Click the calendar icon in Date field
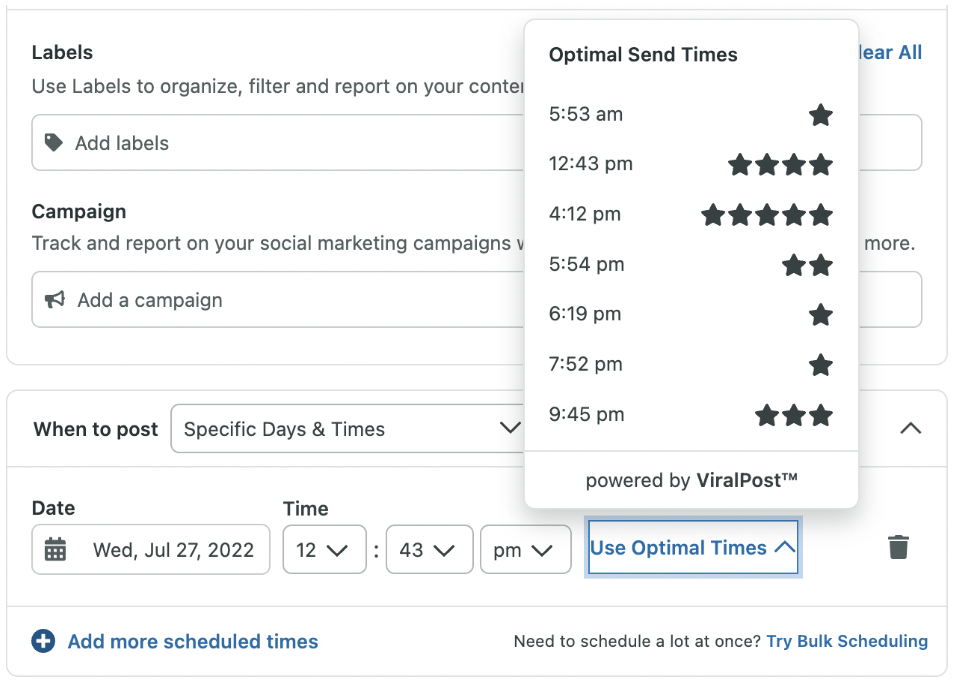The height and width of the screenshot is (688, 954). (x=56, y=550)
